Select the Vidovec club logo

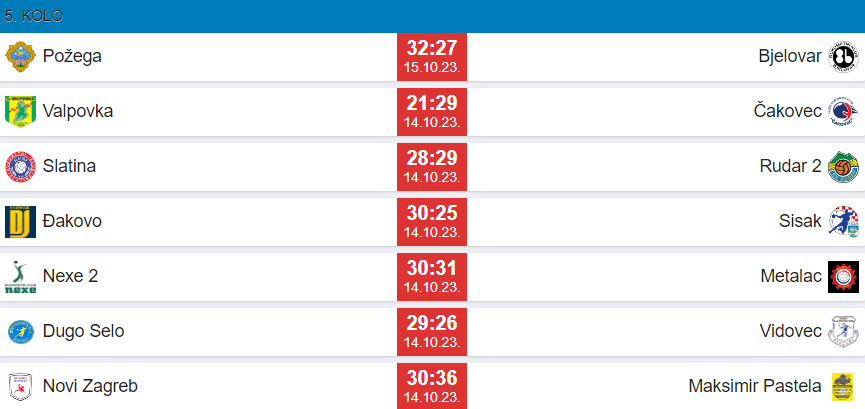(843, 331)
